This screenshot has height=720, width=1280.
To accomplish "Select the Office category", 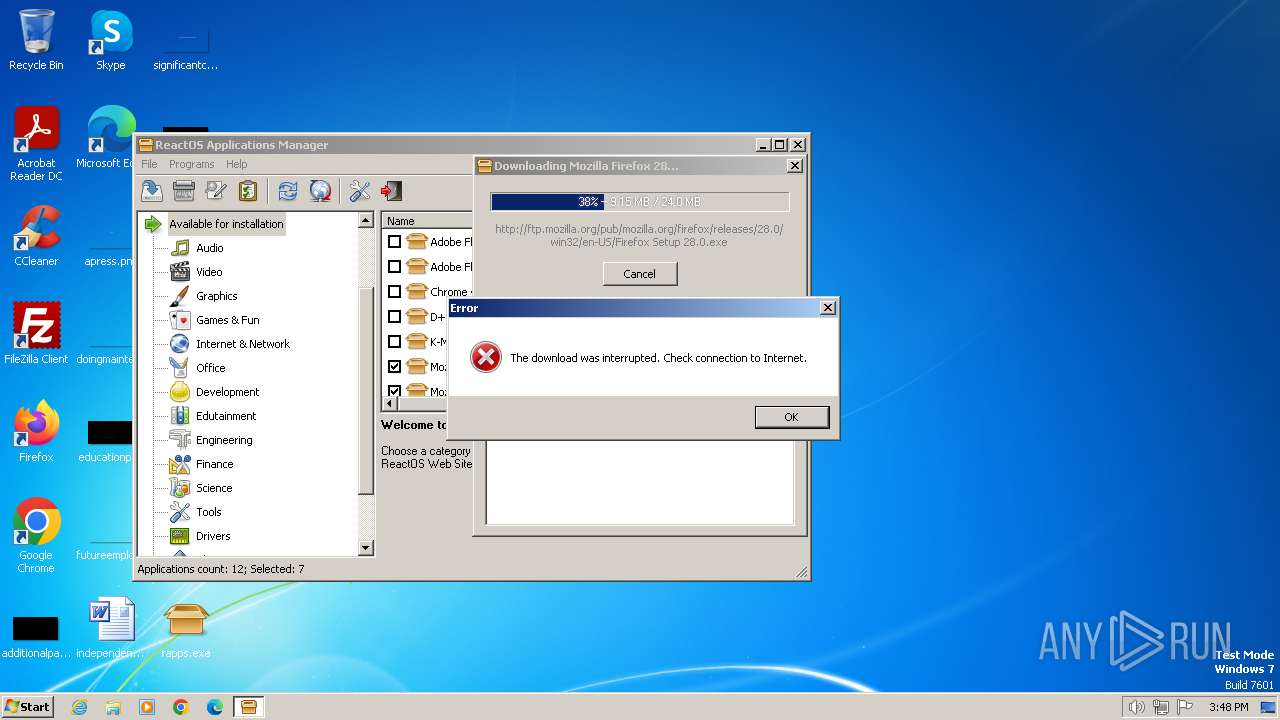I will tap(211, 368).
